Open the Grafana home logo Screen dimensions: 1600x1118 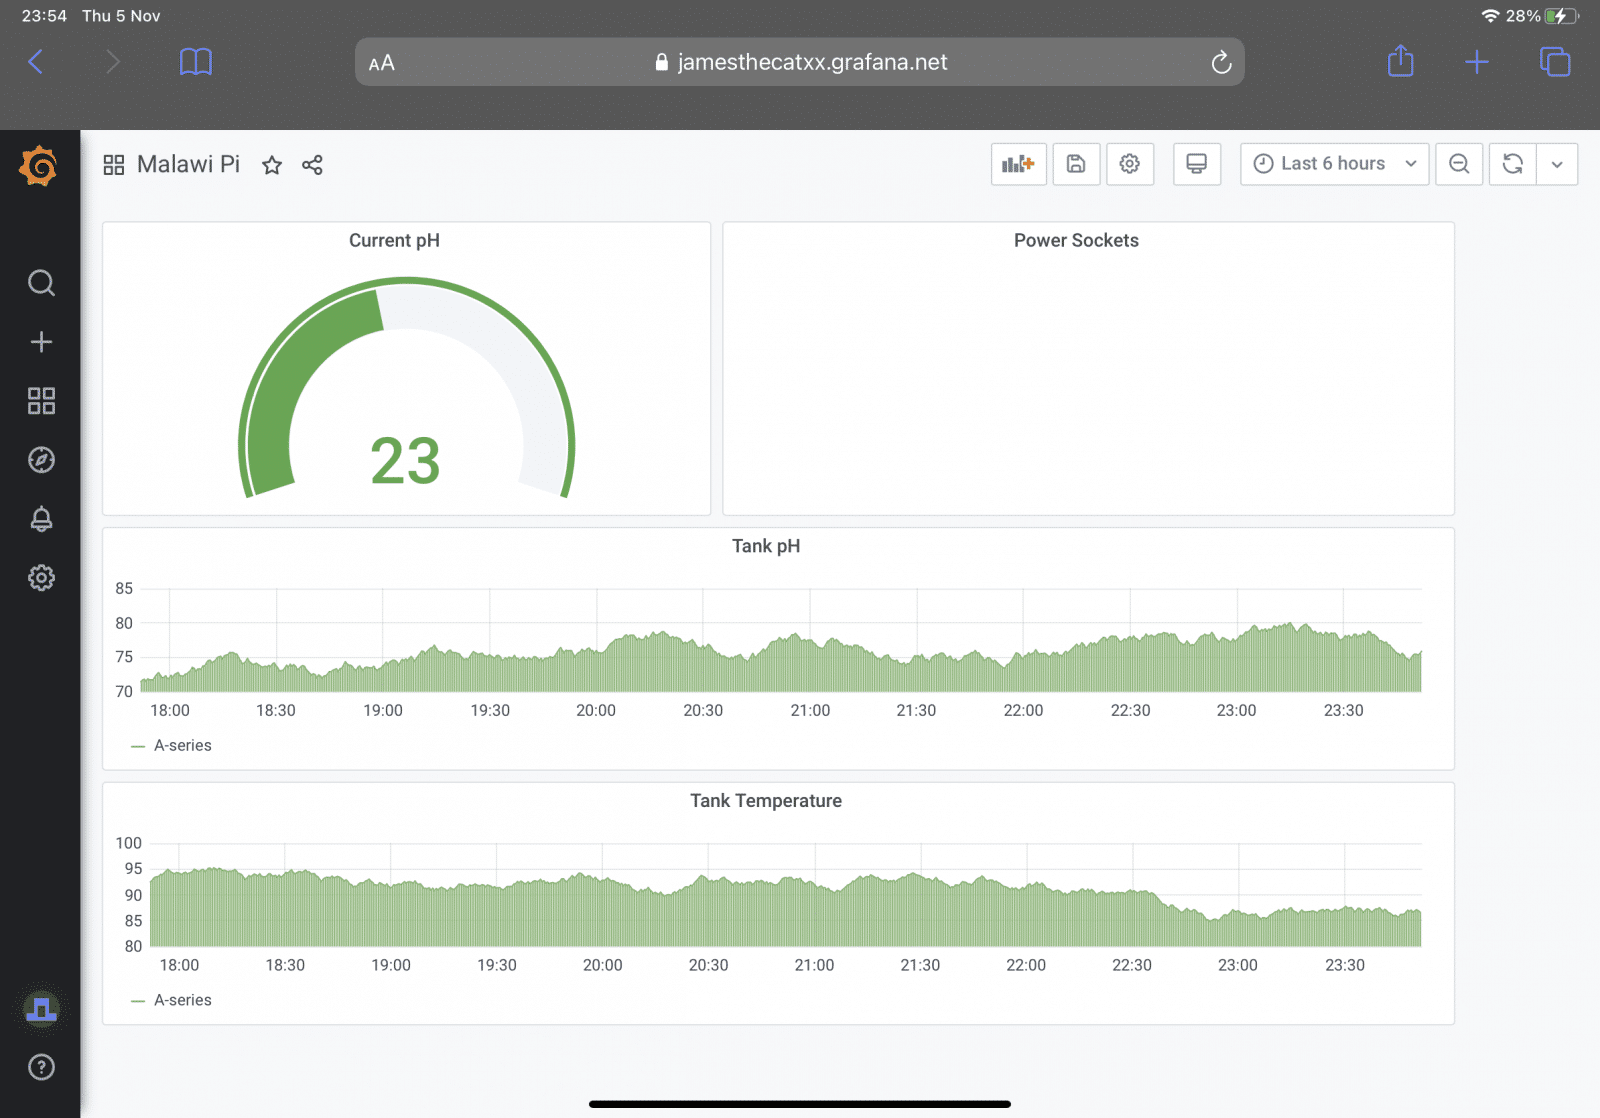(x=39, y=166)
